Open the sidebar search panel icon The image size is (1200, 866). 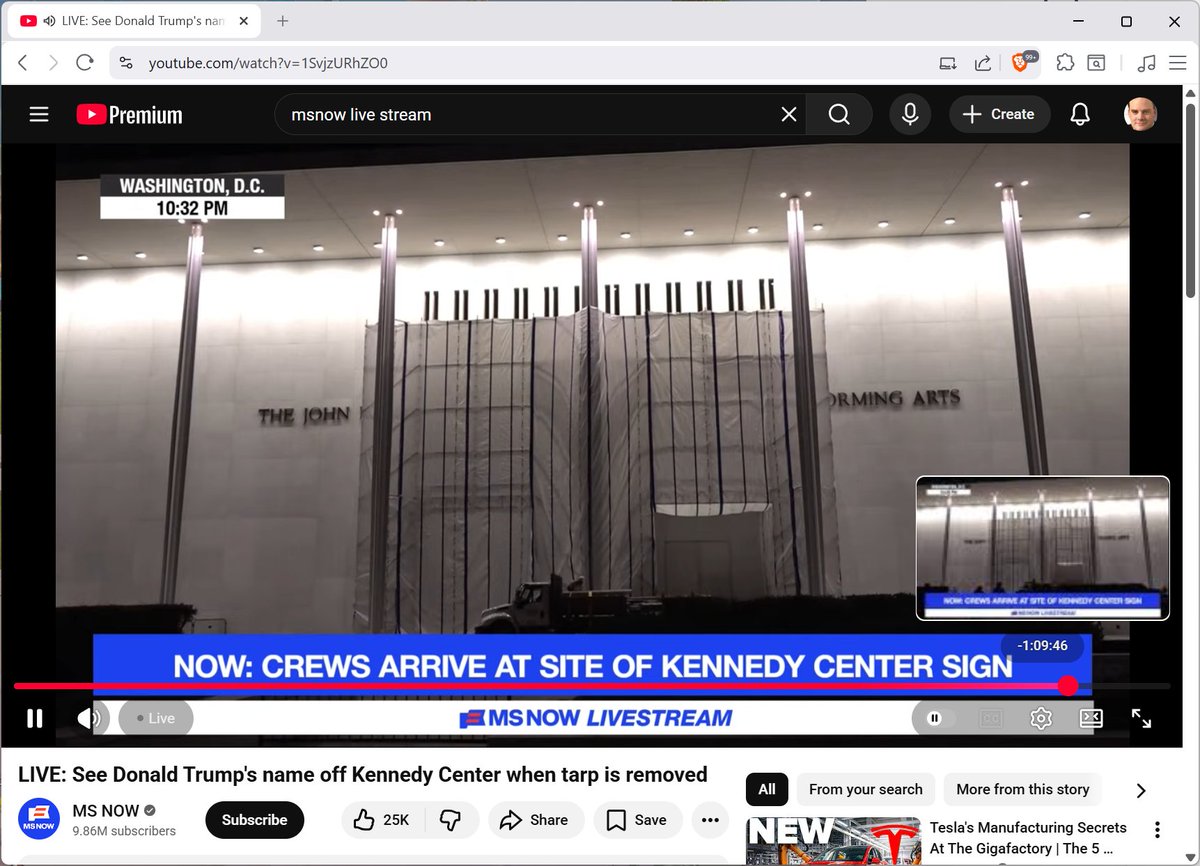[x=1097, y=63]
